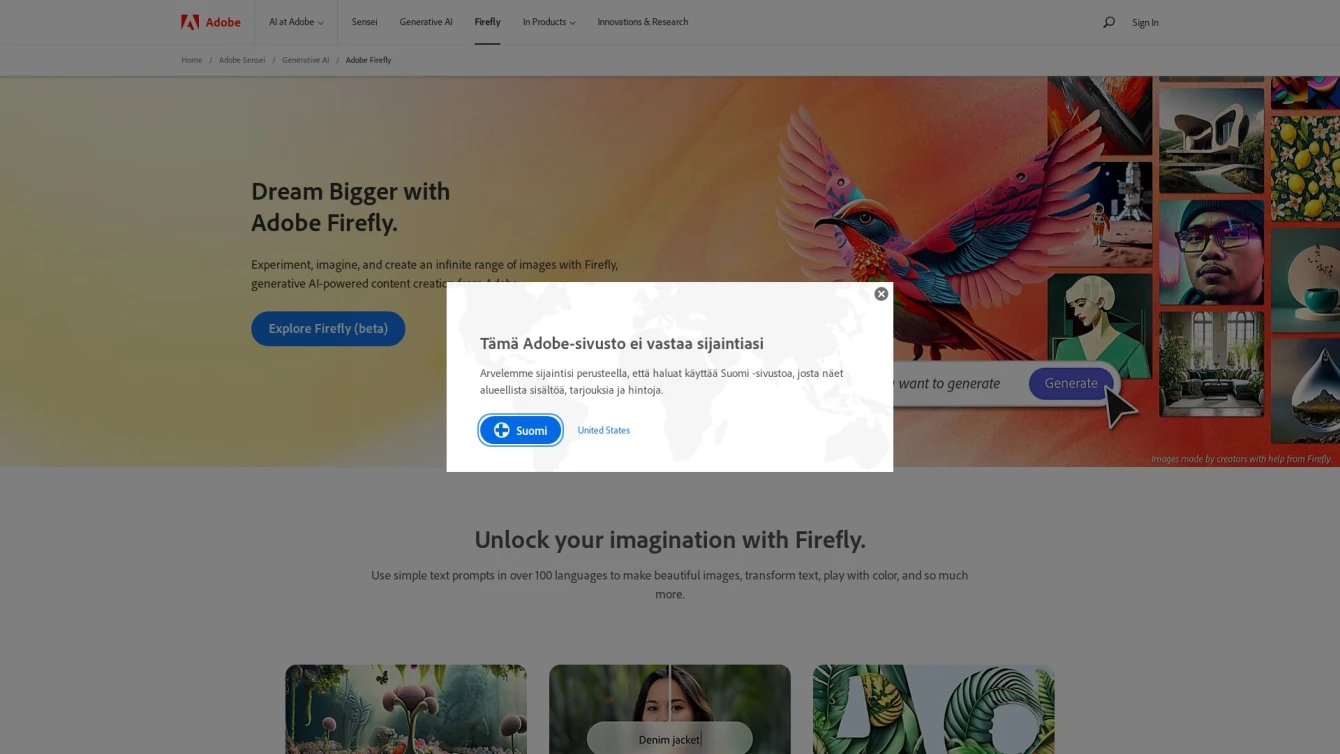Image resolution: width=1340 pixels, height=754 pixels.
Task: Open the indoor plants lounge thumbnail
Action: click(1211, 364)
